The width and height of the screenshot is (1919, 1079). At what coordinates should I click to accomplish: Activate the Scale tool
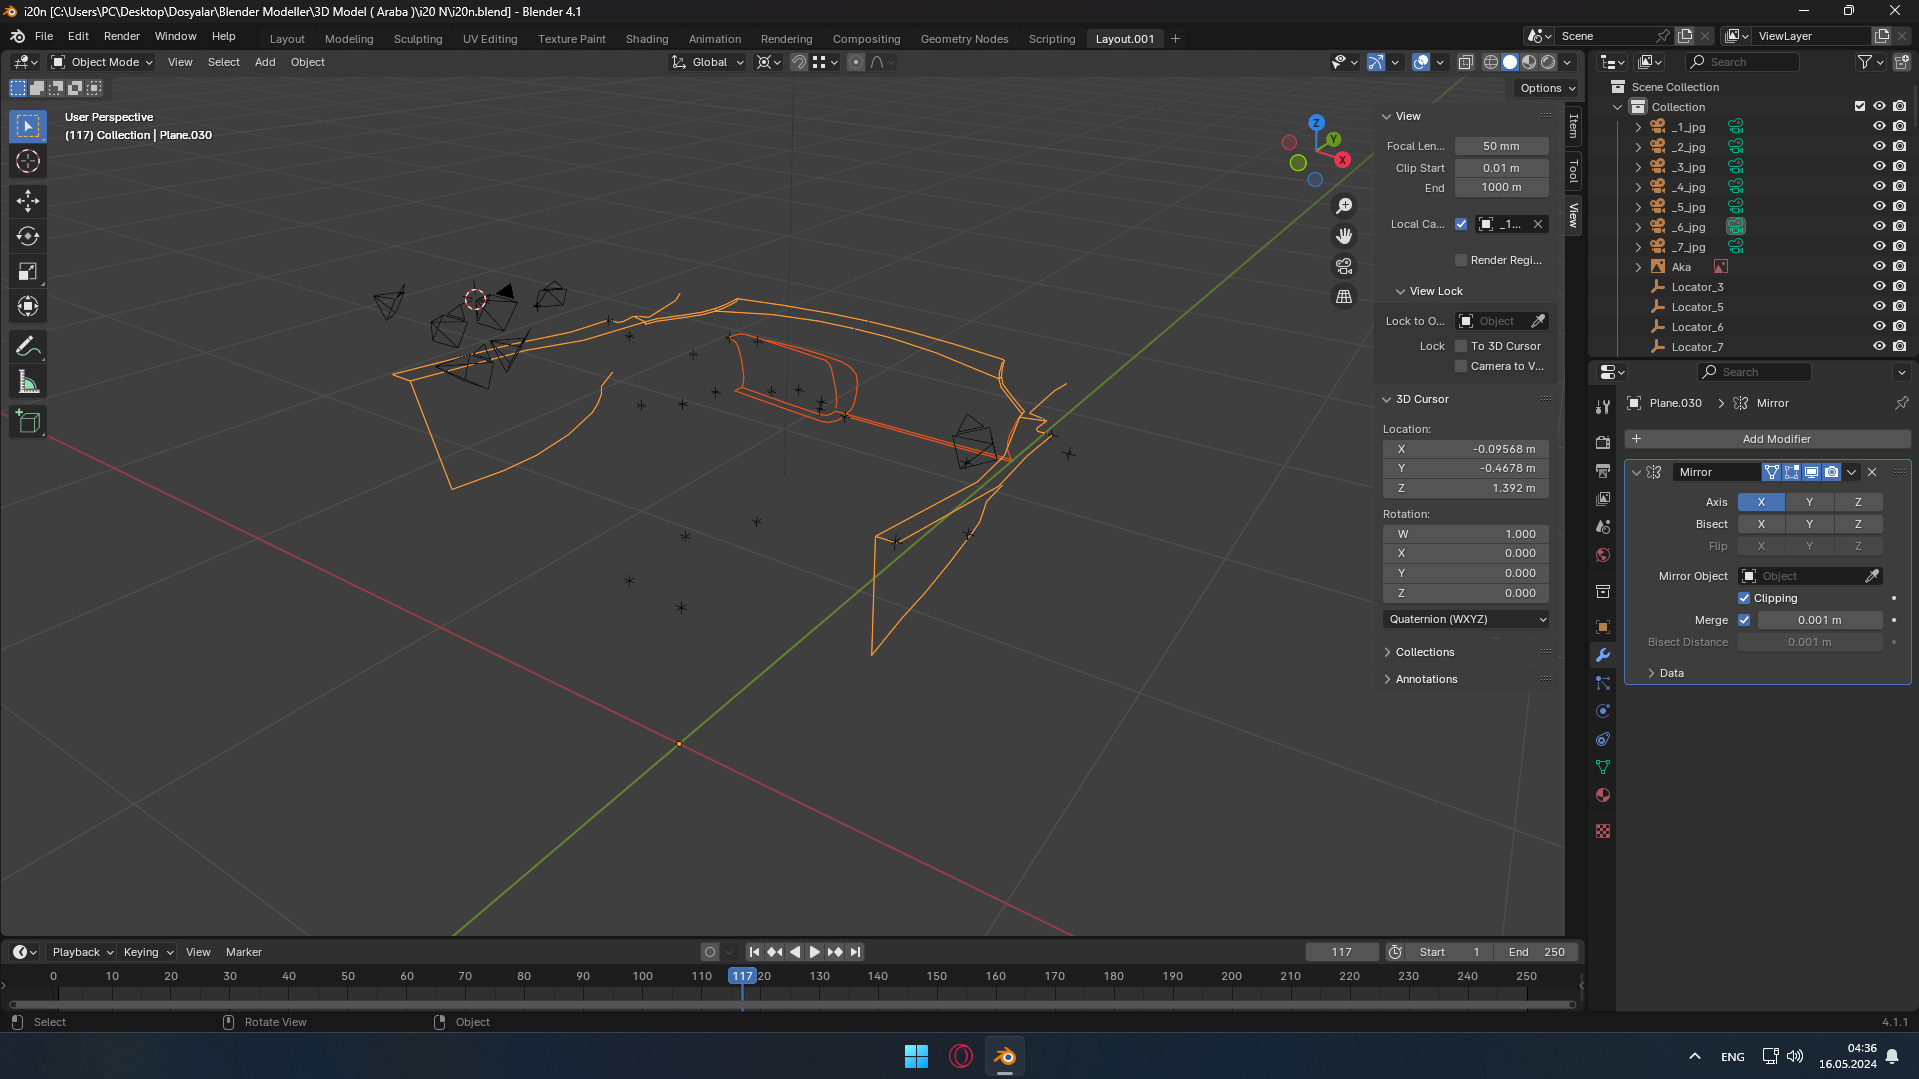click(x=28, y=271)
